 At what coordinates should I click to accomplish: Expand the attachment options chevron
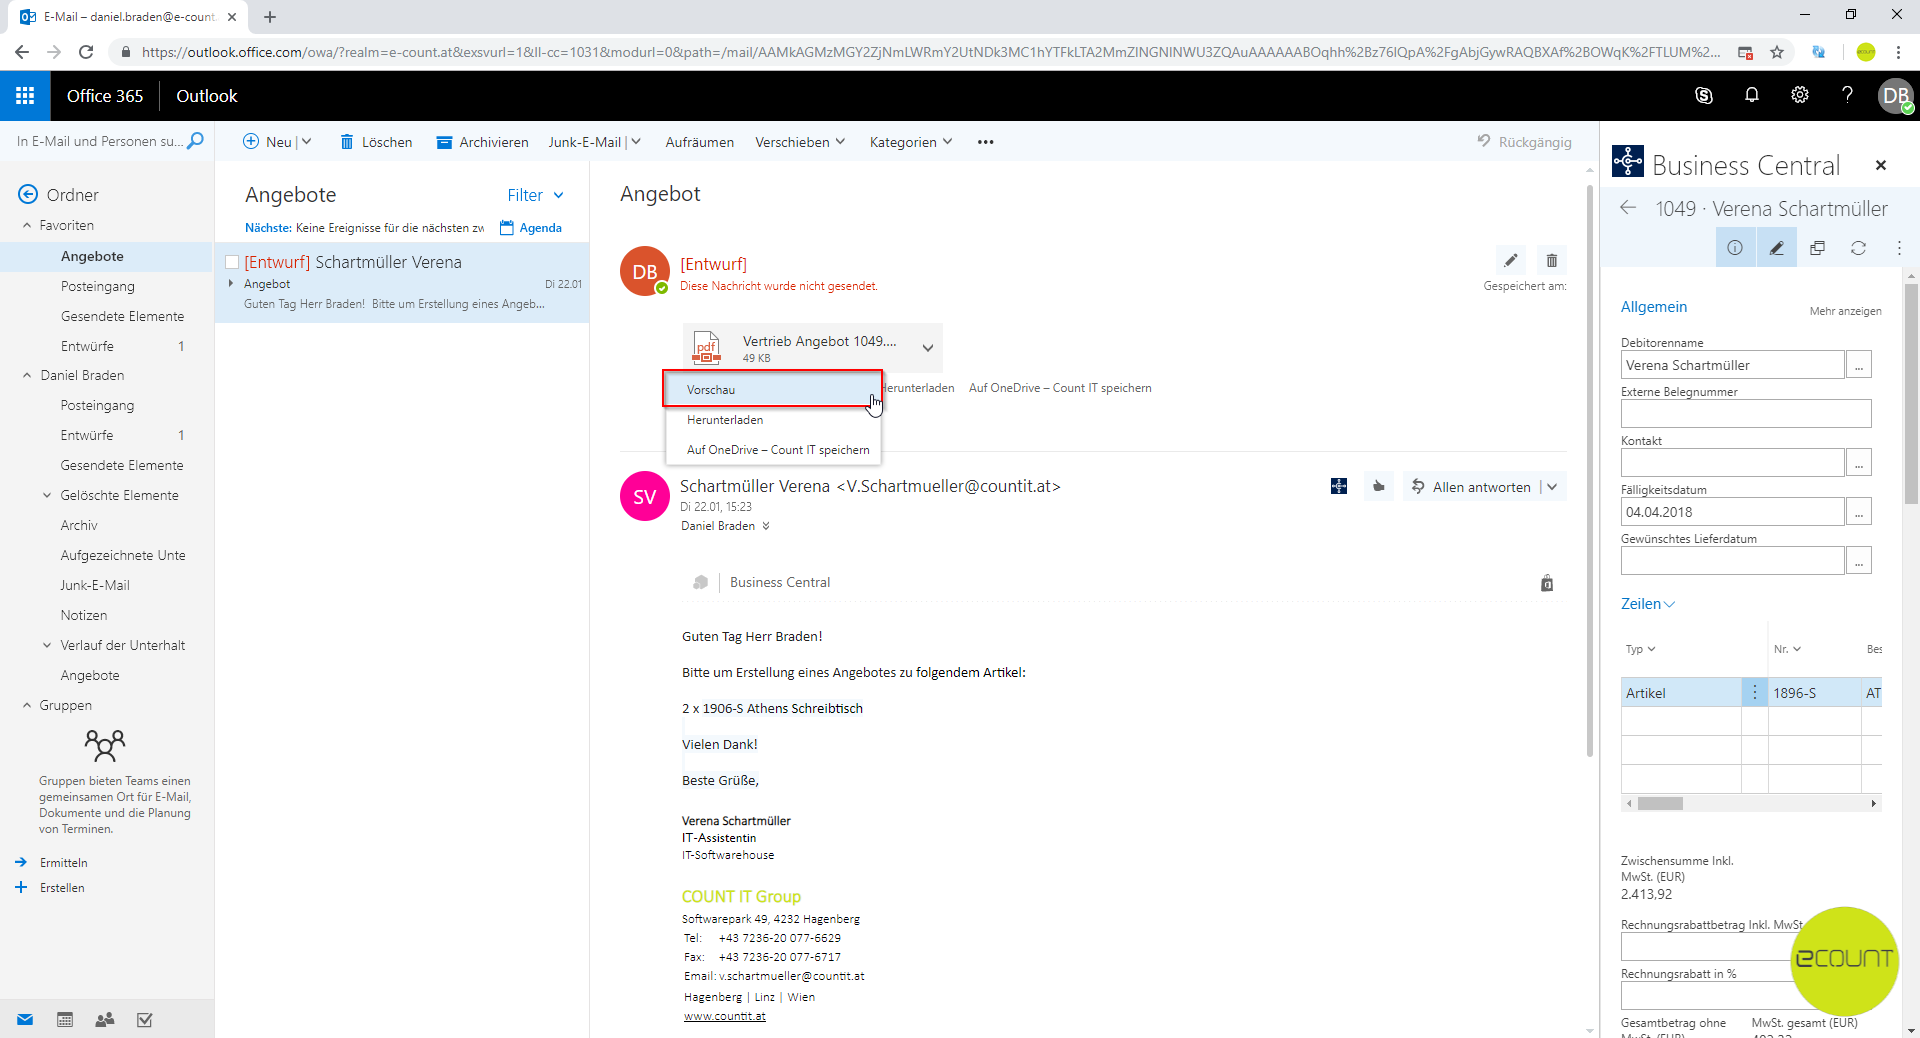[x=928, y=348]
